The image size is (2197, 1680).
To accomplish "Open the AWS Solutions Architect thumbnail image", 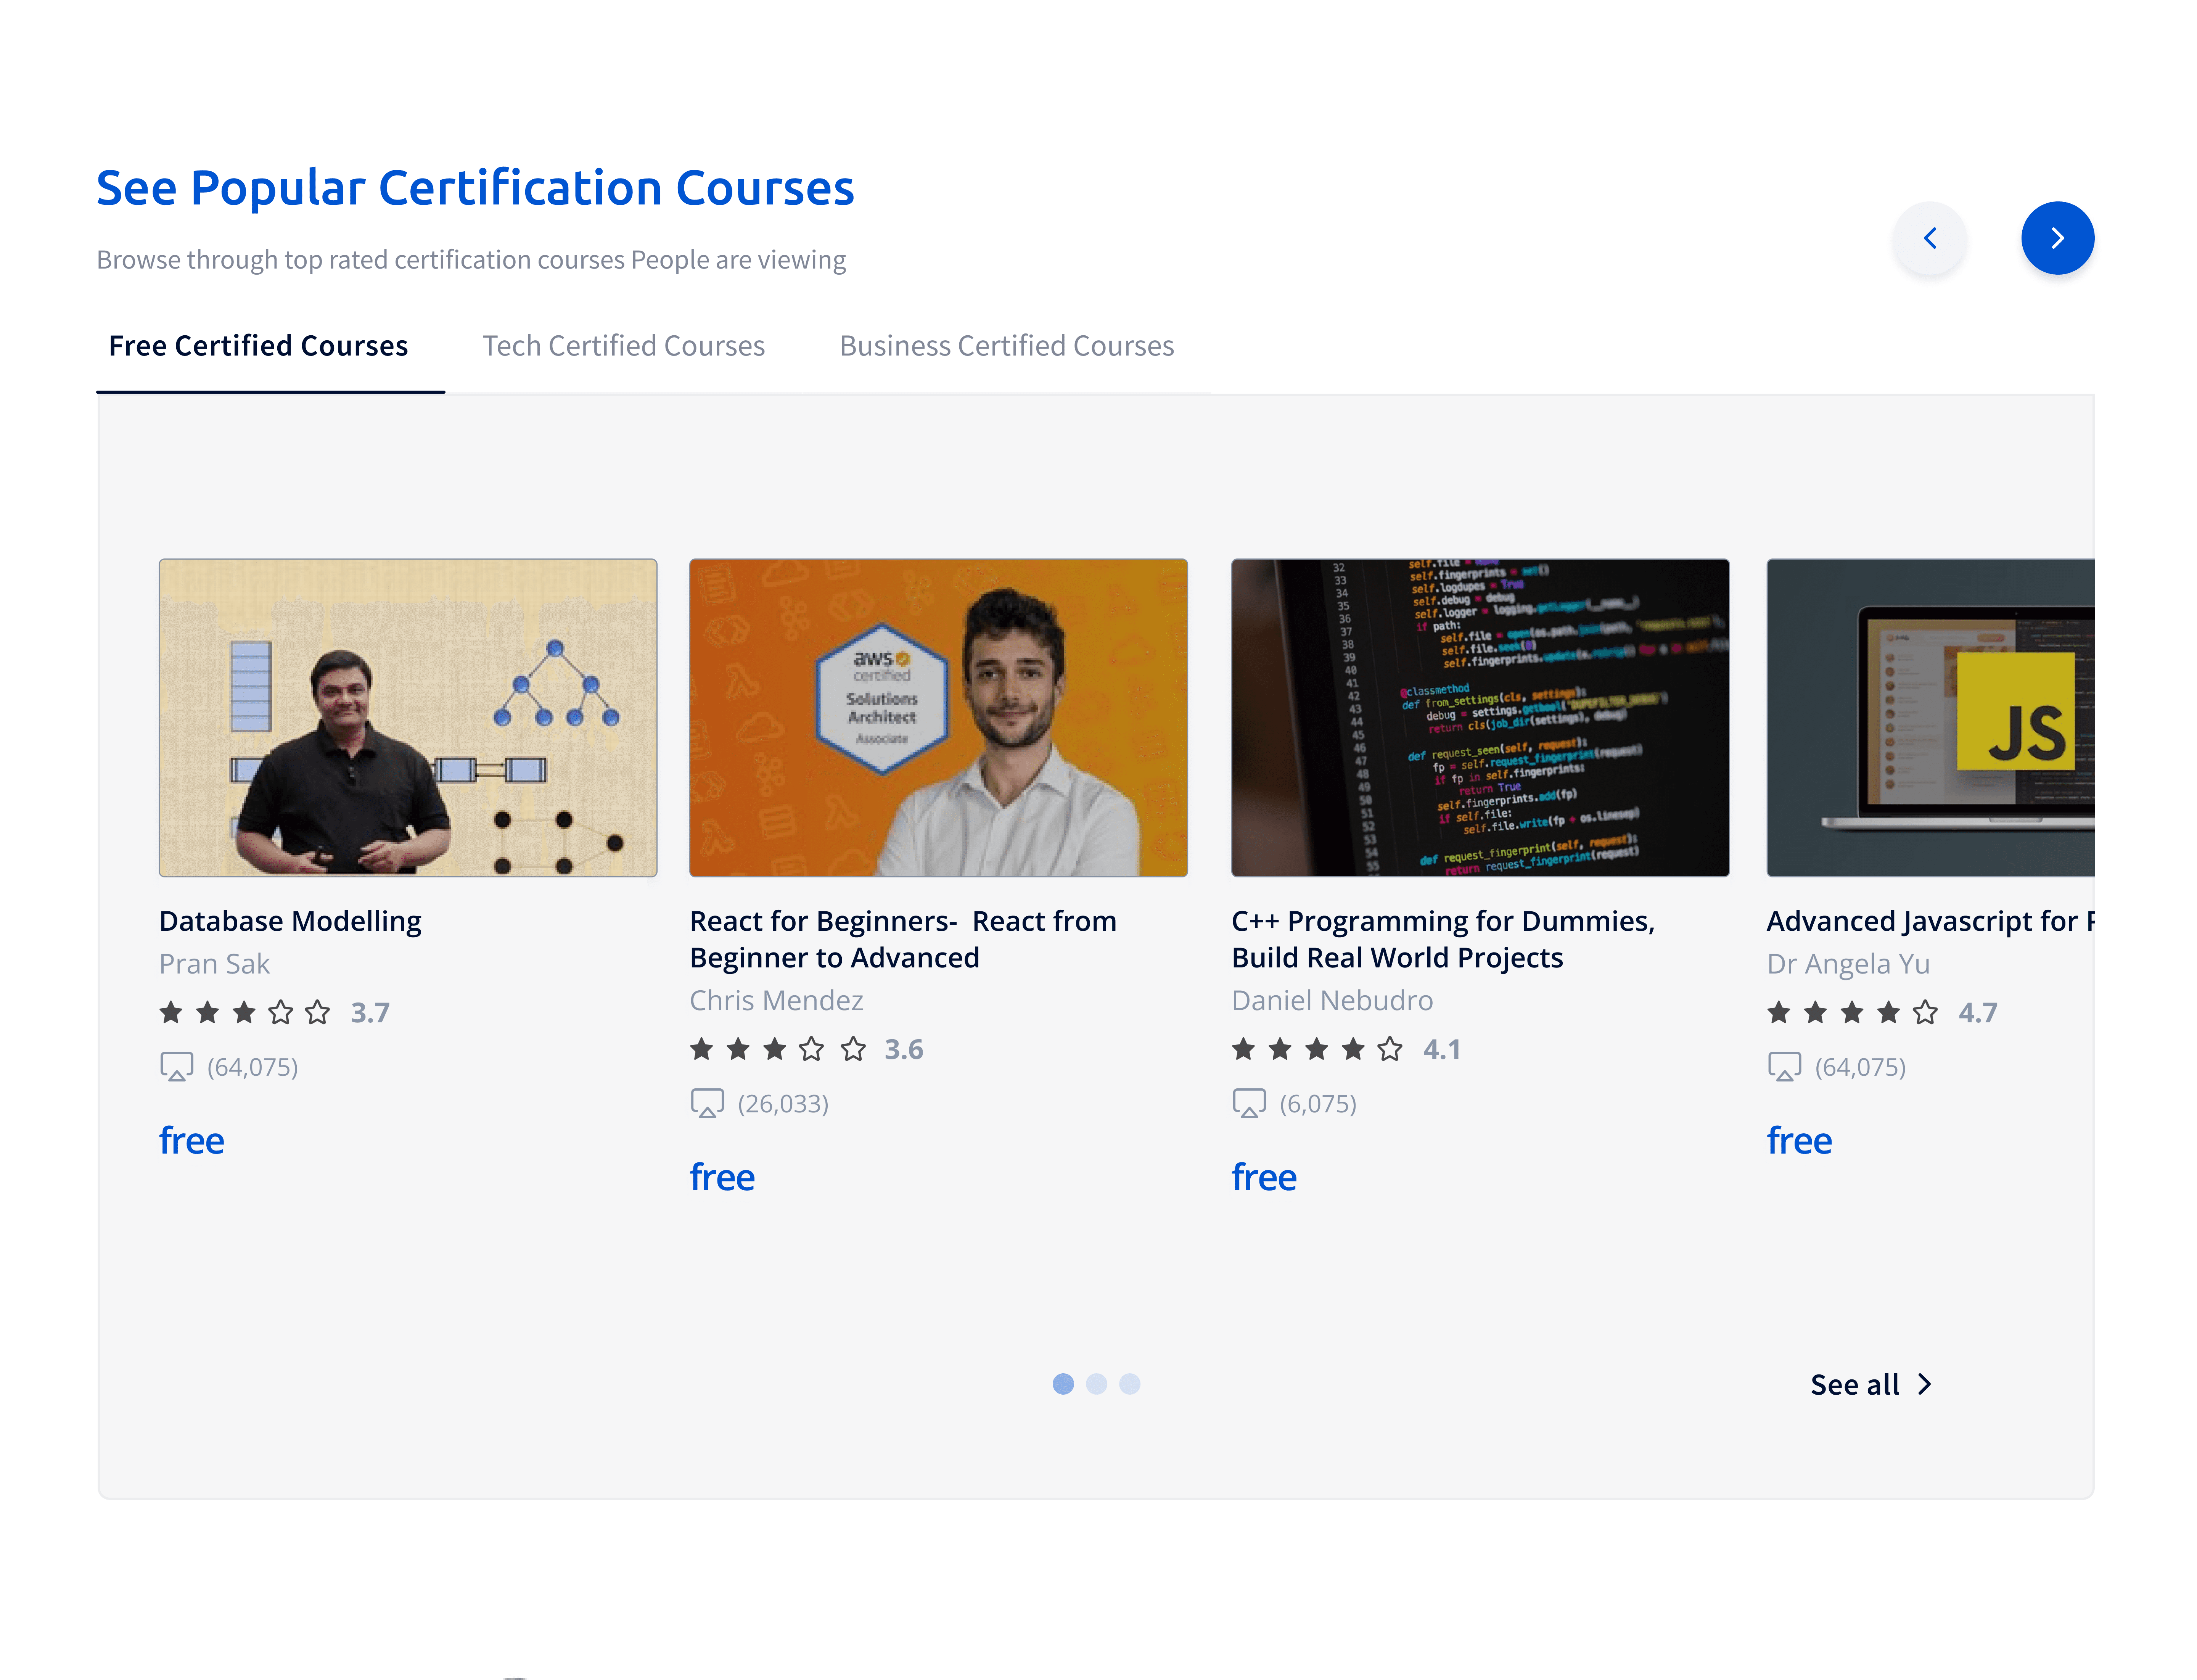I will (938, 718).
